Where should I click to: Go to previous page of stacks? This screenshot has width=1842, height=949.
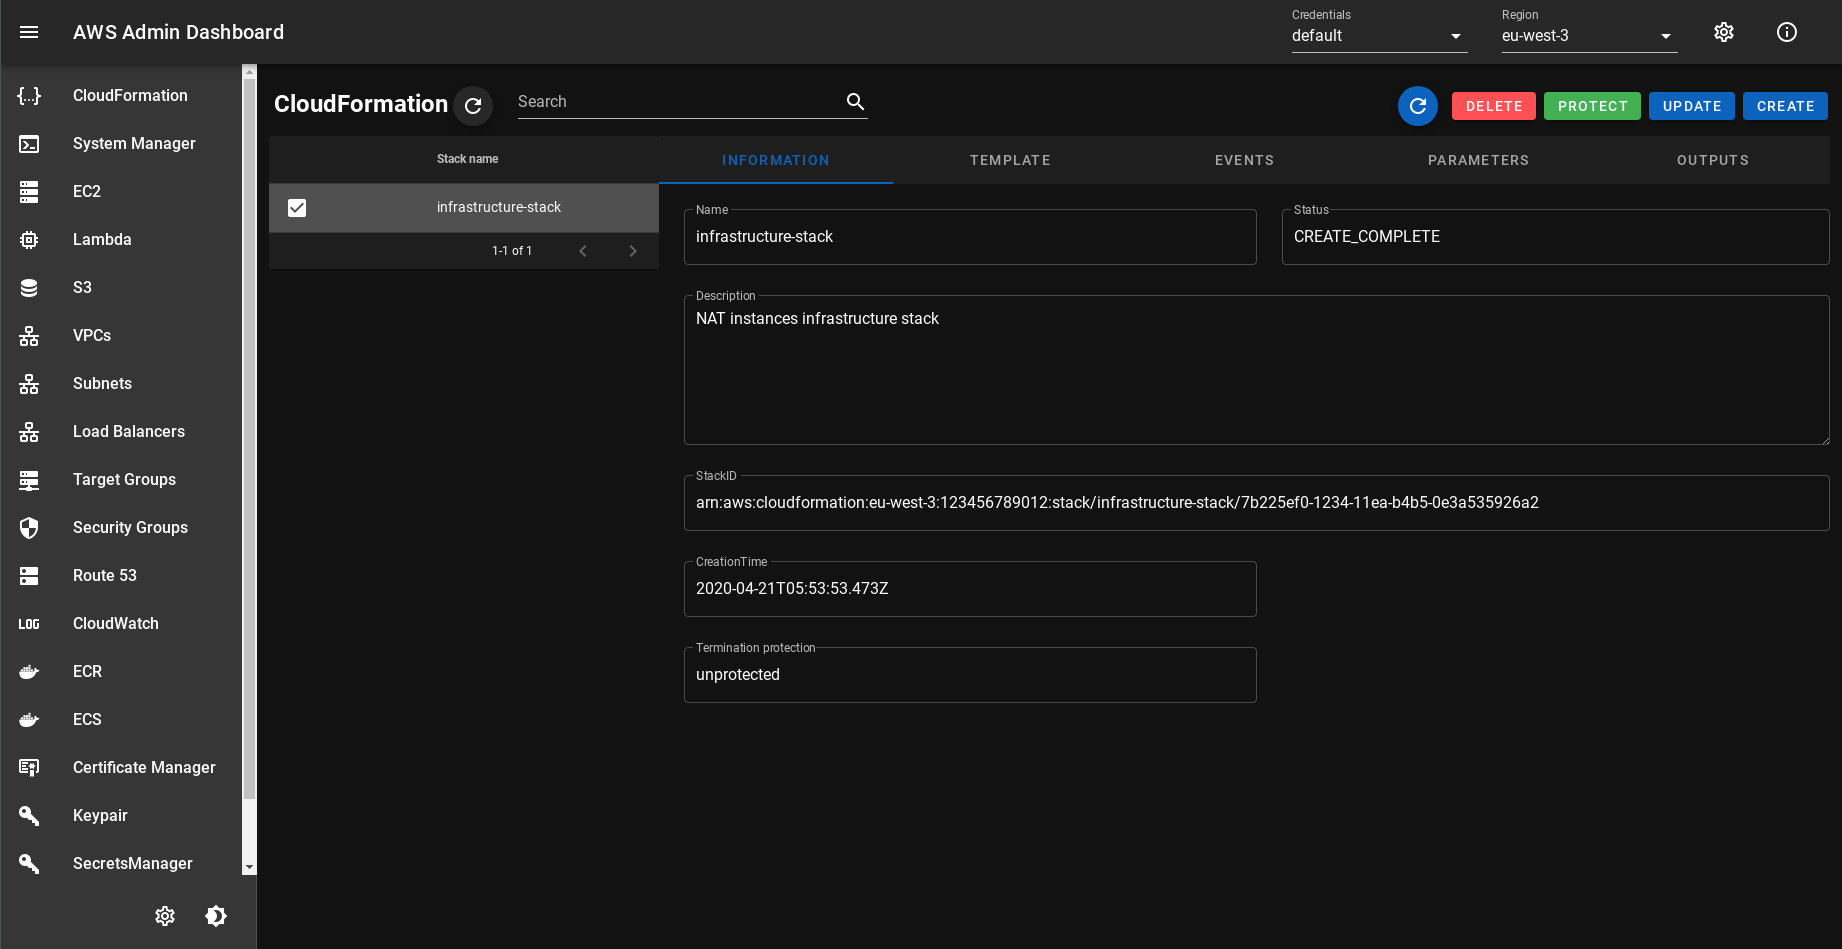583,251
